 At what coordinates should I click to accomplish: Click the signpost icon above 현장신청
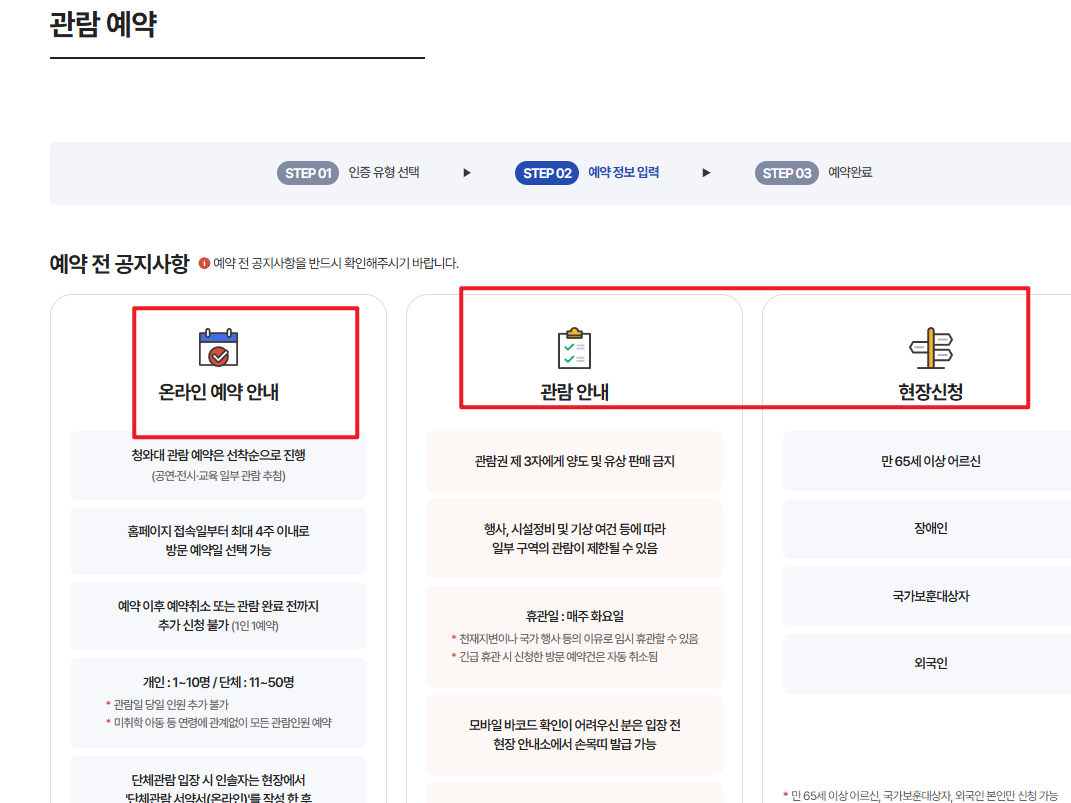[931, 348]
